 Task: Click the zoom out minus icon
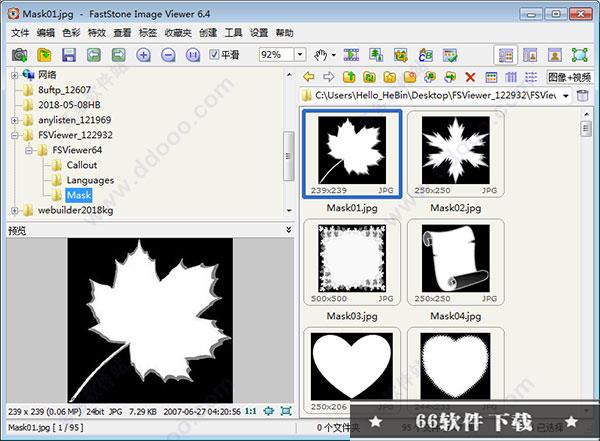click(x=168, y=55)
